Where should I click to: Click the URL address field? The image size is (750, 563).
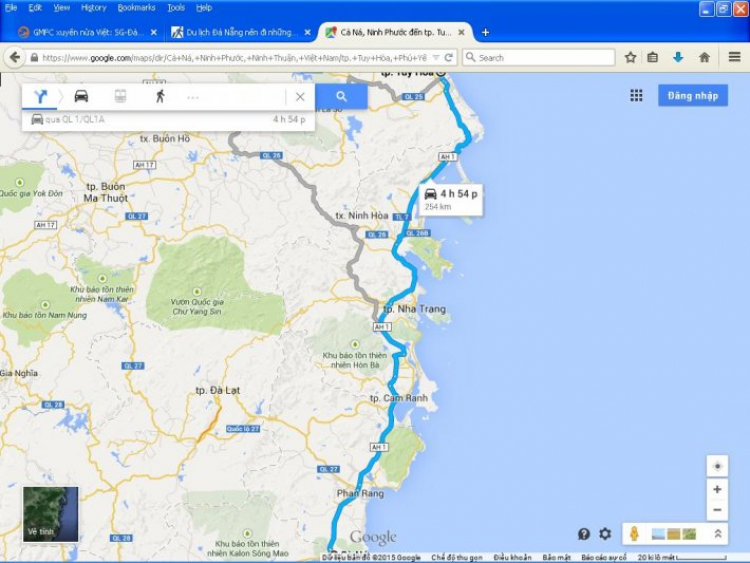(x=234, y=58)
